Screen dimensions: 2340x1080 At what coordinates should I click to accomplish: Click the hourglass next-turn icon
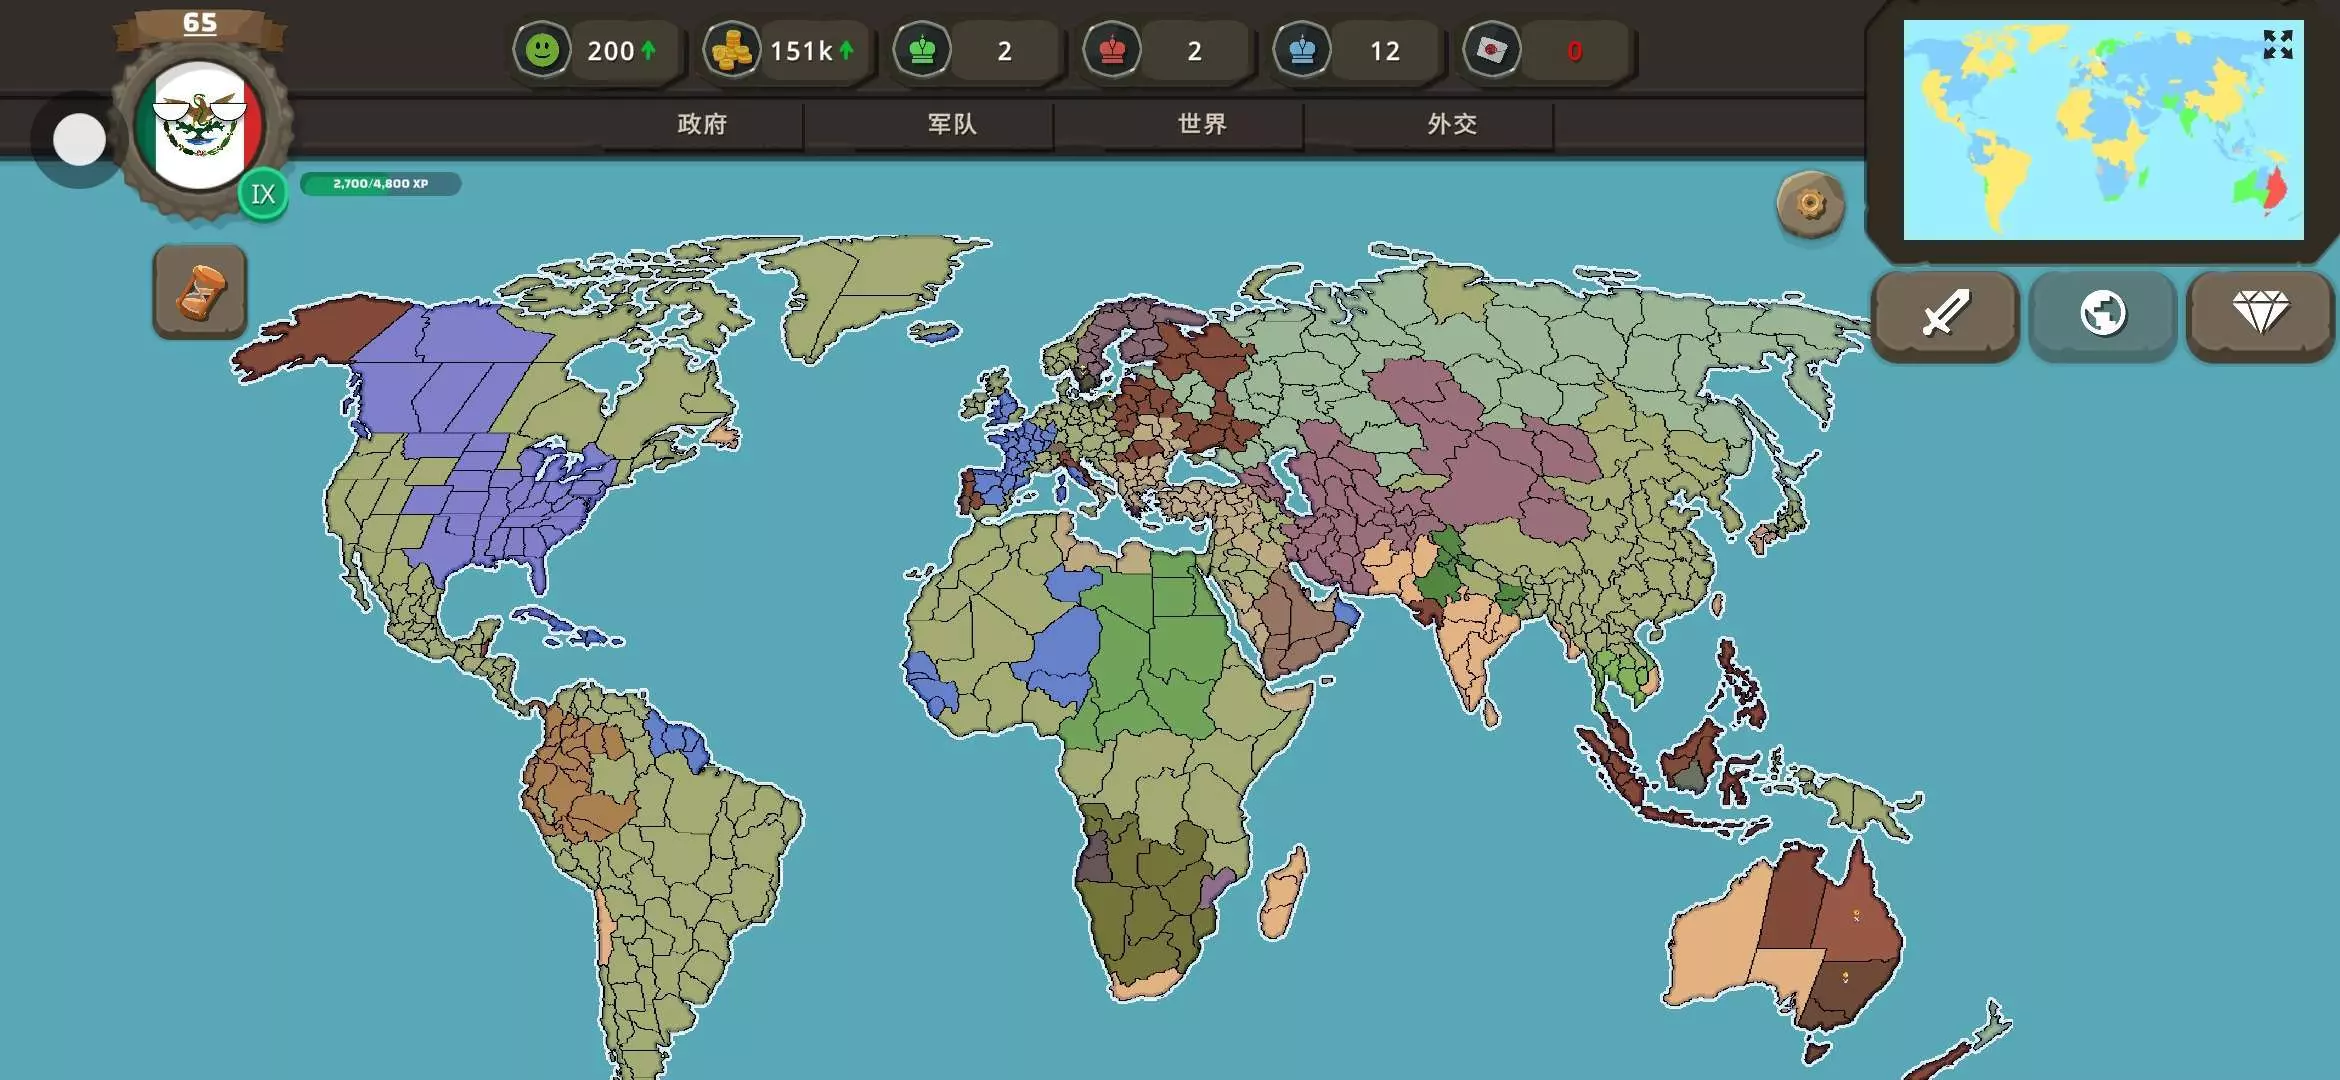(x=200, y=292)
